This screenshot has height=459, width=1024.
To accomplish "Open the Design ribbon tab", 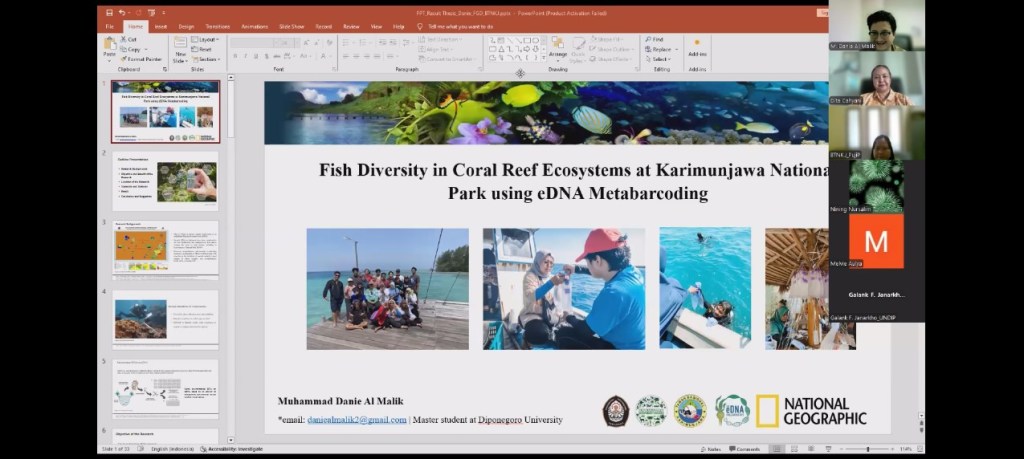I will 186,26.
